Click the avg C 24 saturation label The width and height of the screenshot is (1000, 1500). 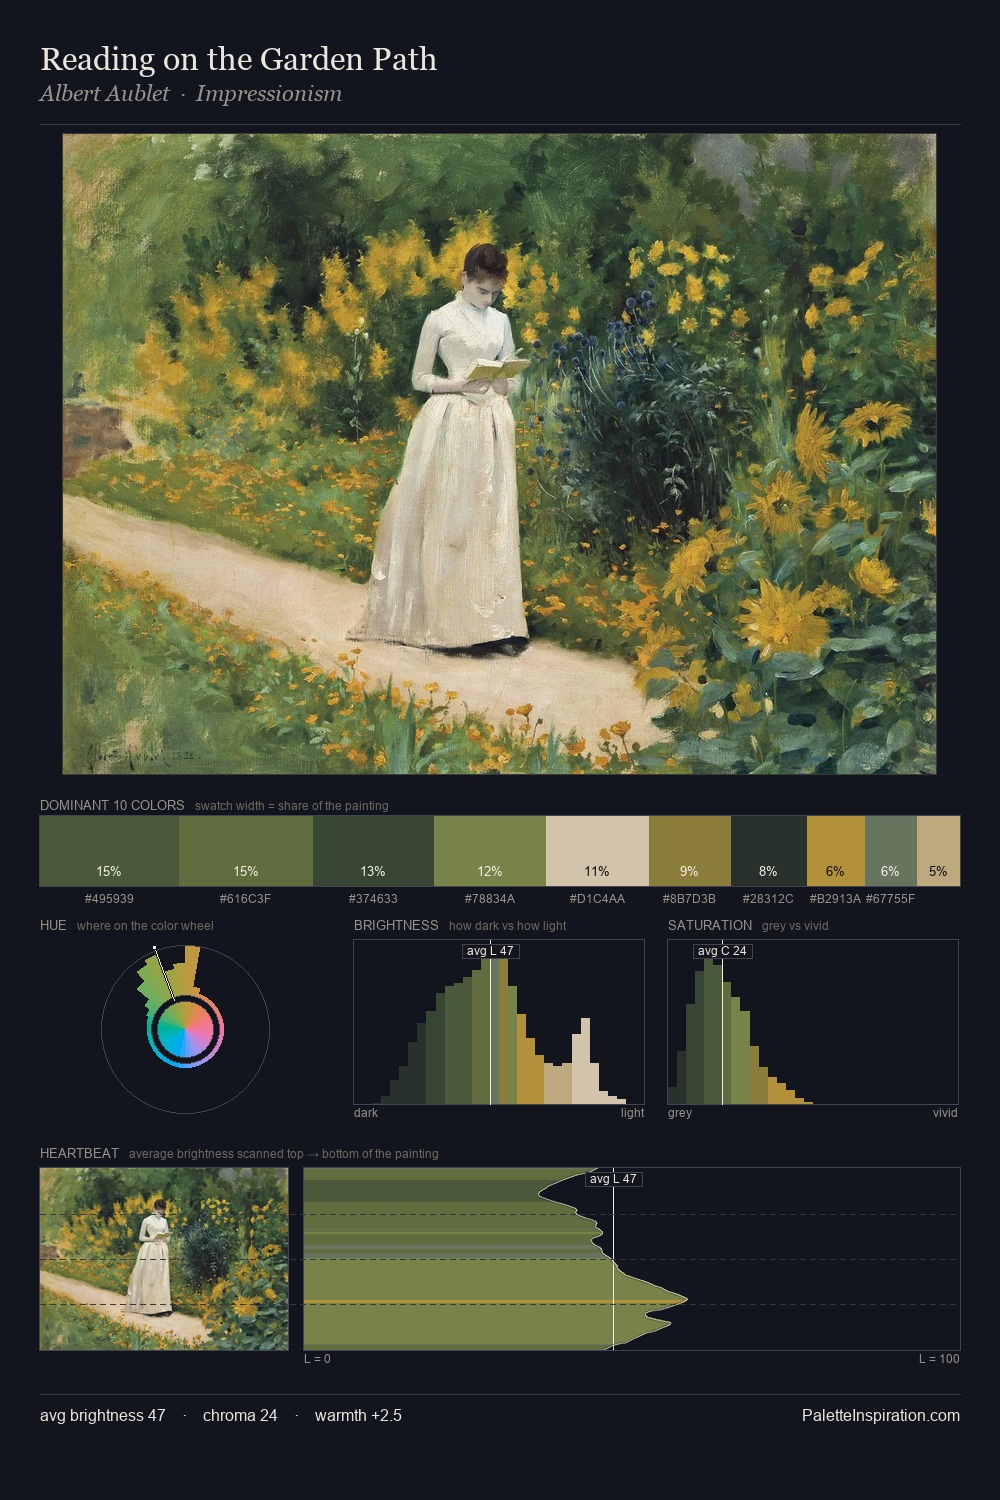pos(722,951)
